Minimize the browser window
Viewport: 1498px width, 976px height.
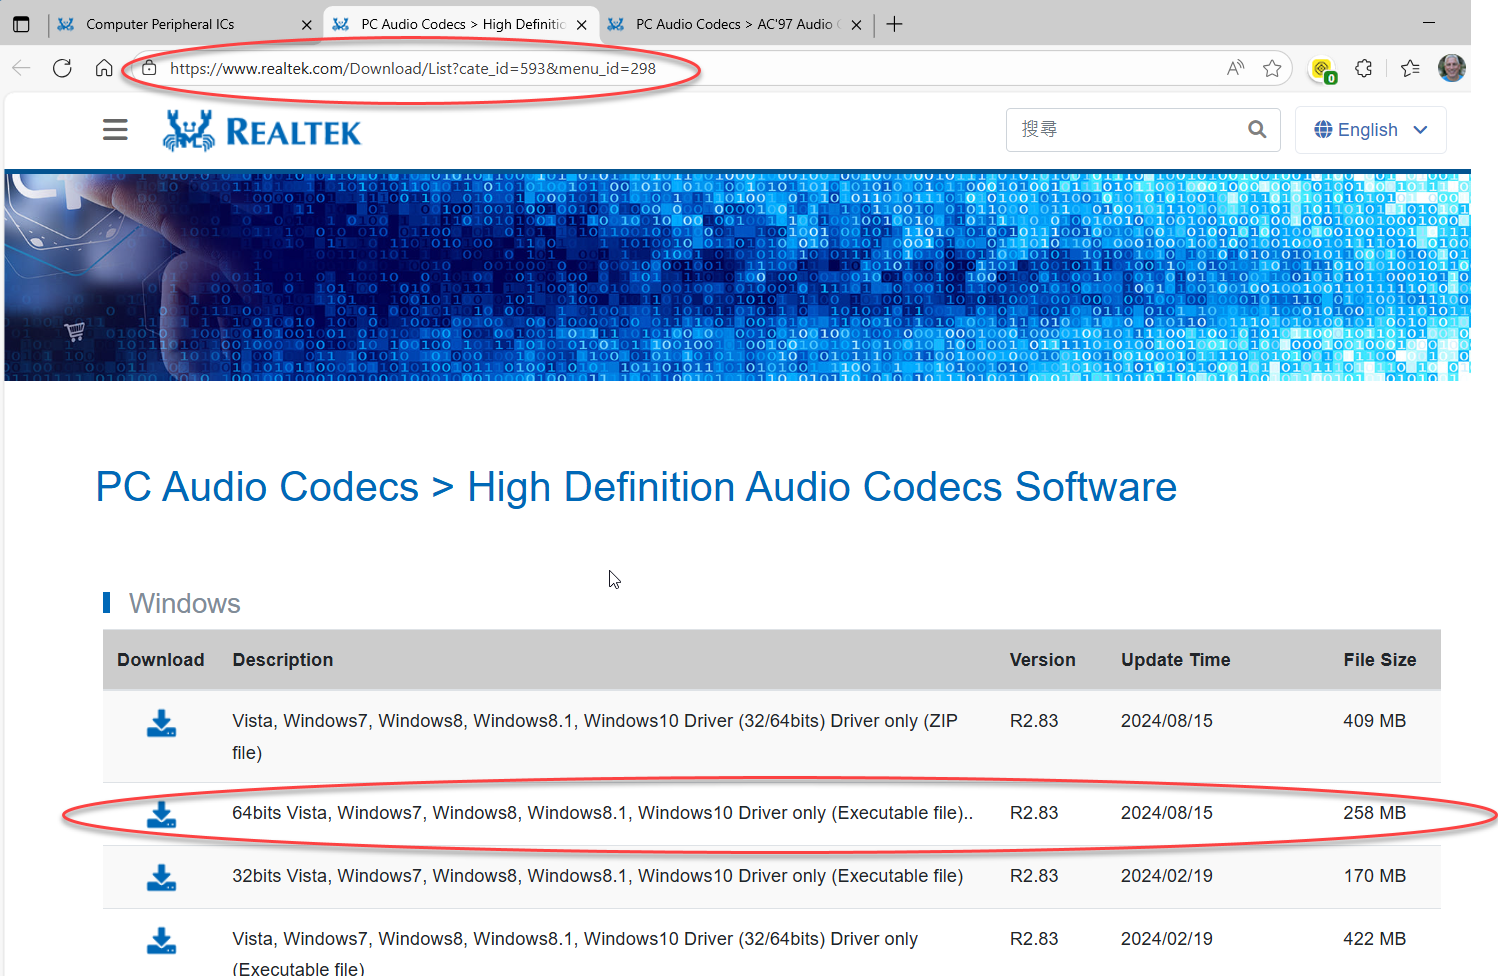tap(1429, 22)
